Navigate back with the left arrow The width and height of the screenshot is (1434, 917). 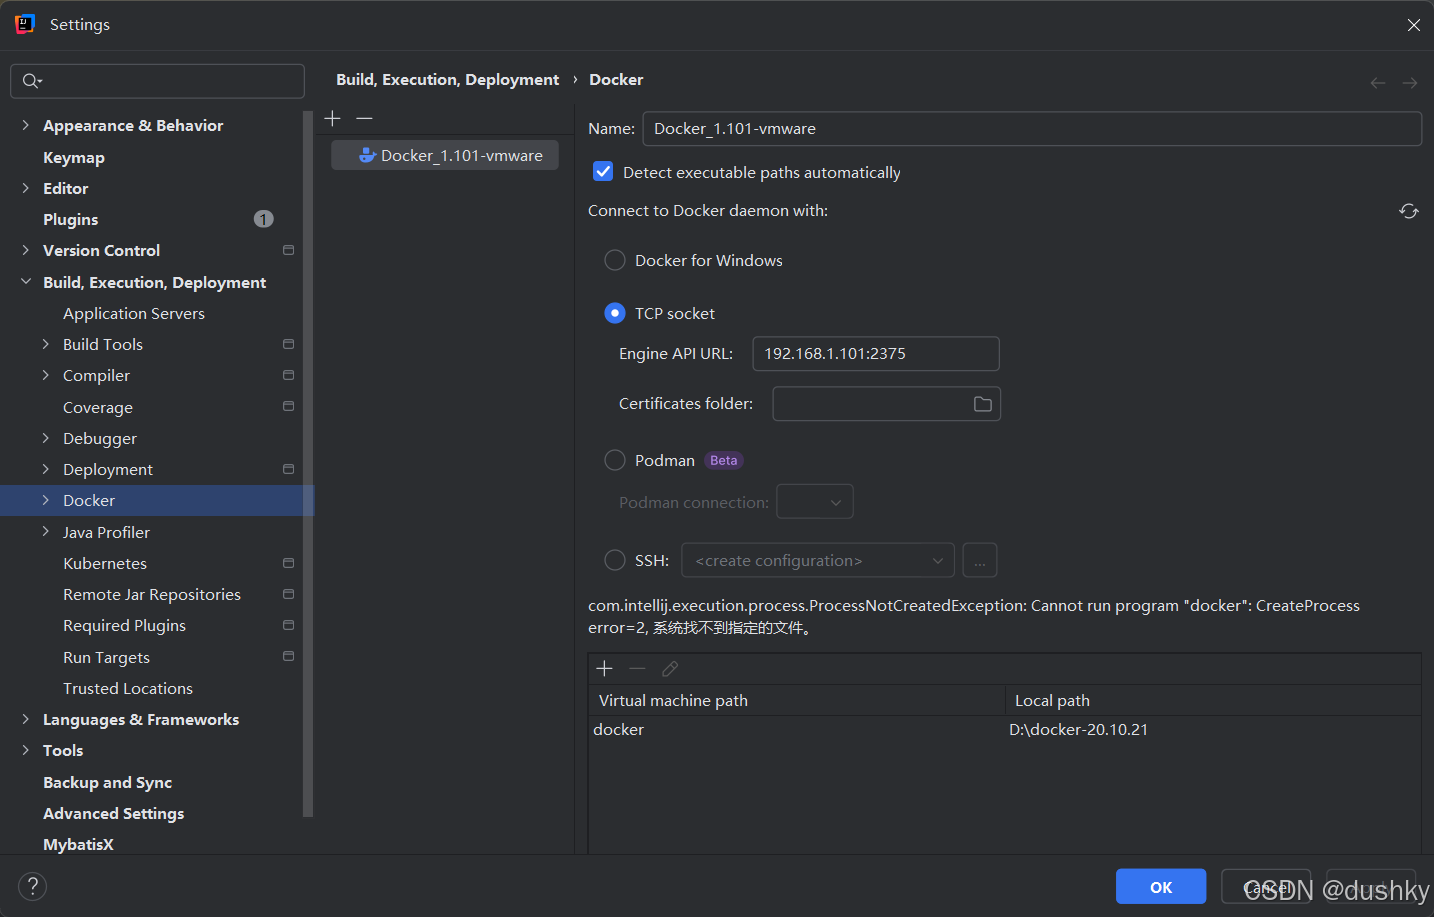(x=1378, y=83)
